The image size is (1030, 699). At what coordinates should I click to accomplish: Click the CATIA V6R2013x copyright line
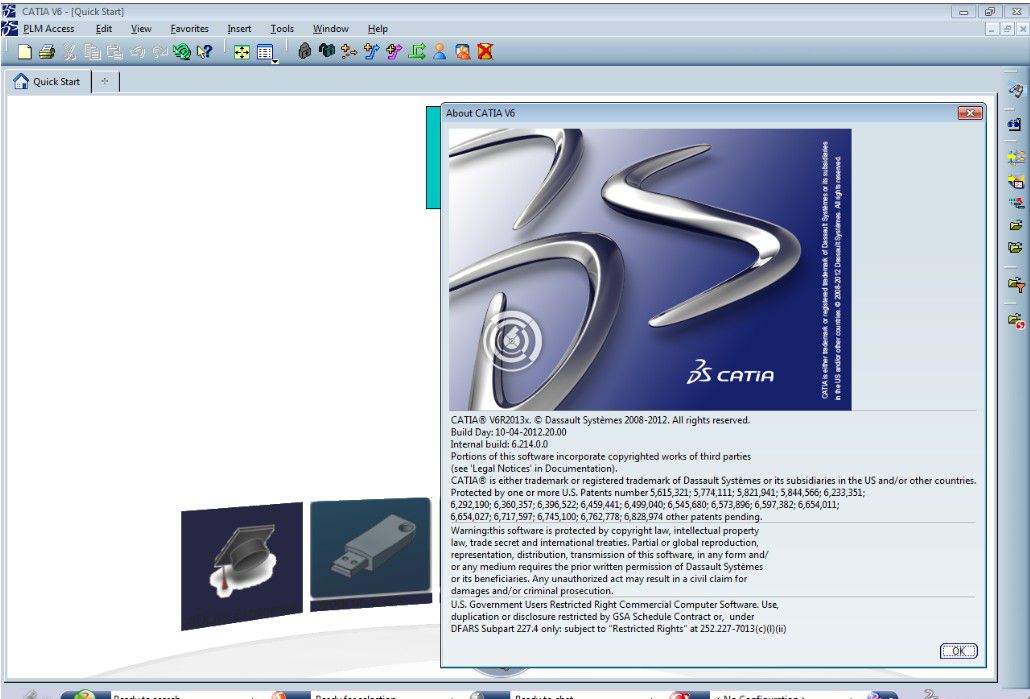pos(600,420)
